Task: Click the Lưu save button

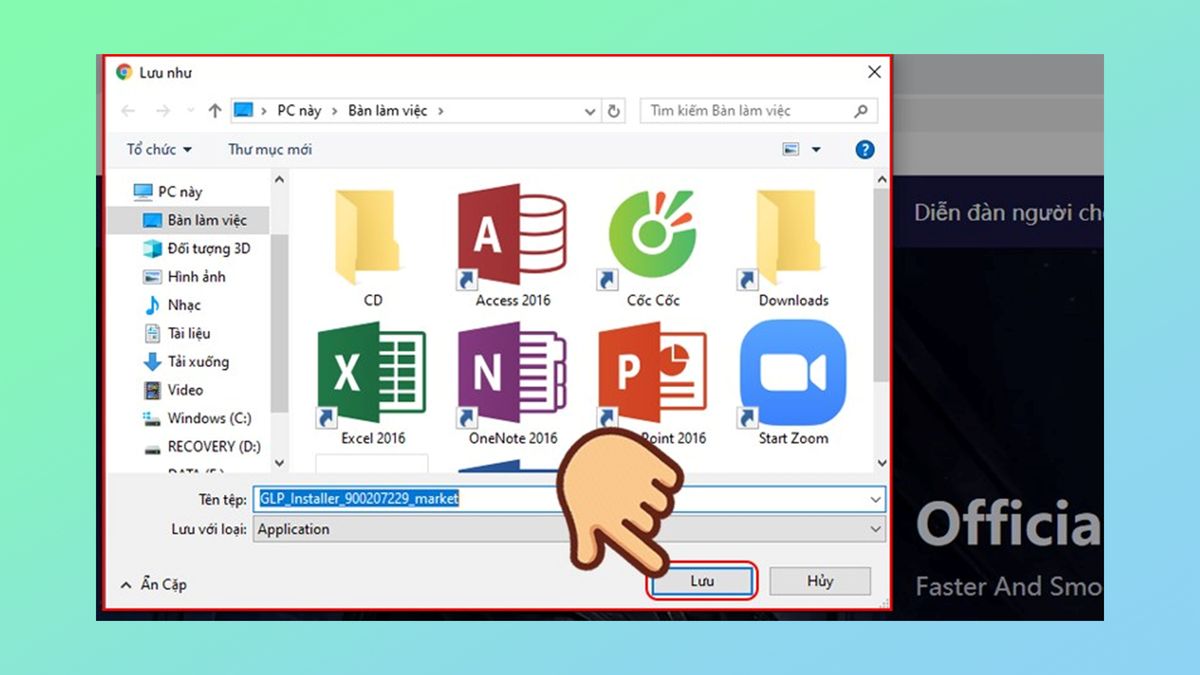Action: point(701,581)
